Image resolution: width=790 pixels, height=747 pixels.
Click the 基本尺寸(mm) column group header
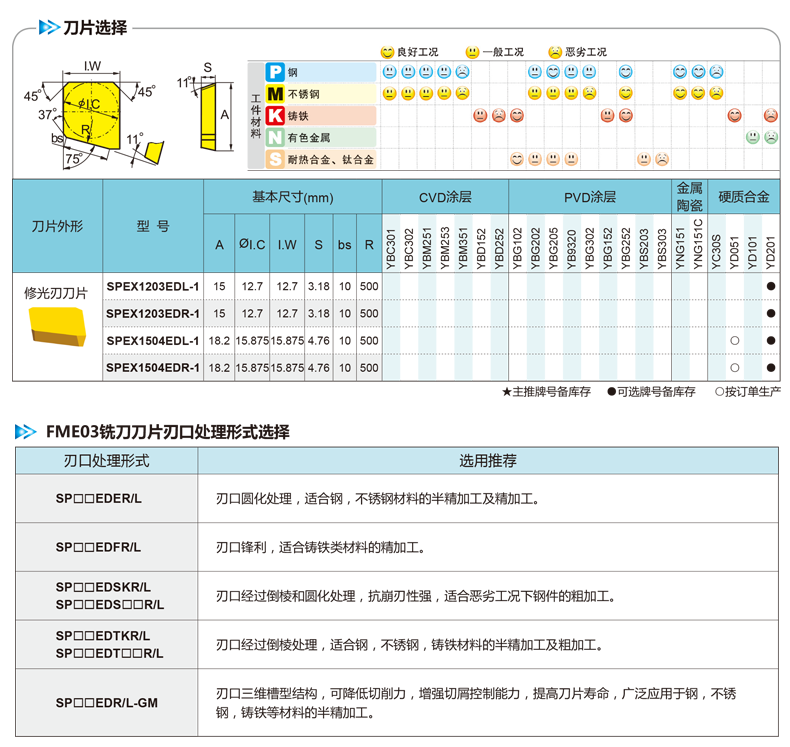pyautogui.click(x=293, y=197)
